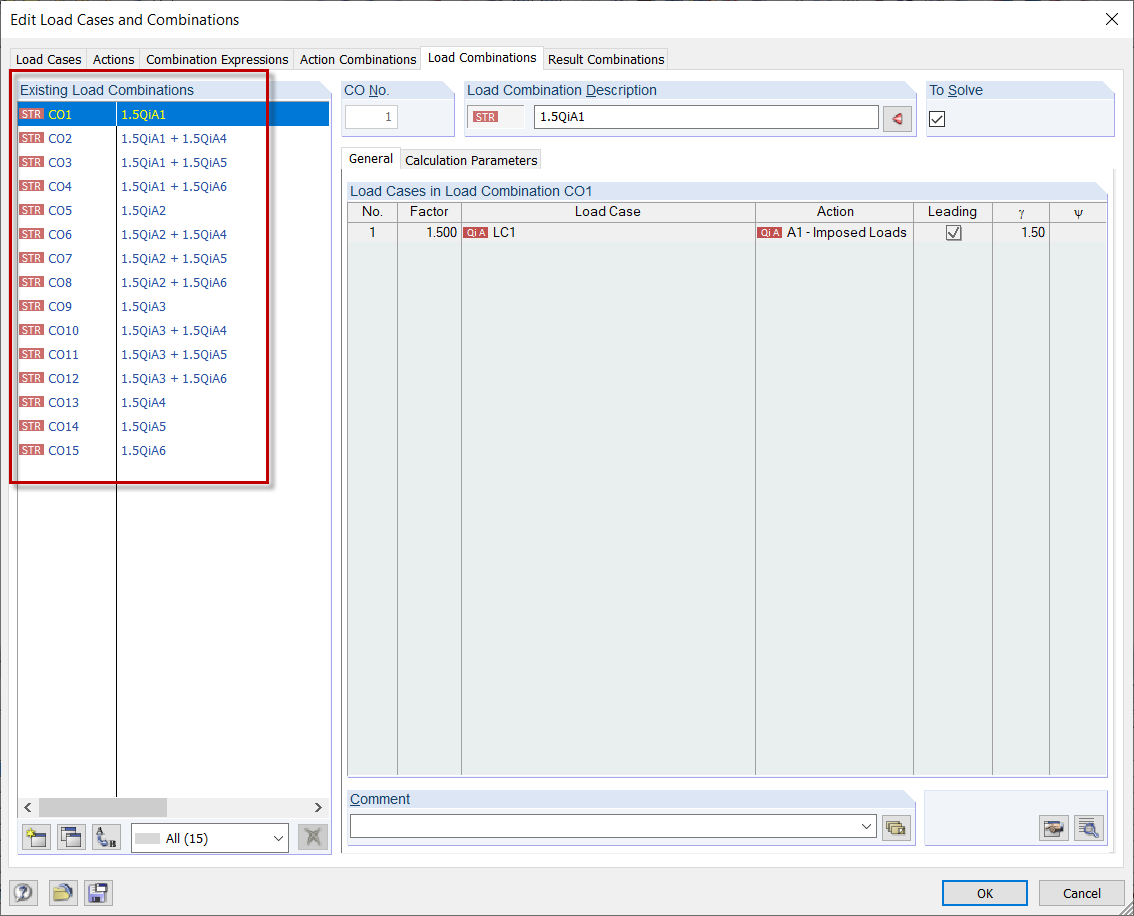Click the scroll-right arrow of combinations list
The height and width of the screenshot is (916, 1134).
318,808
